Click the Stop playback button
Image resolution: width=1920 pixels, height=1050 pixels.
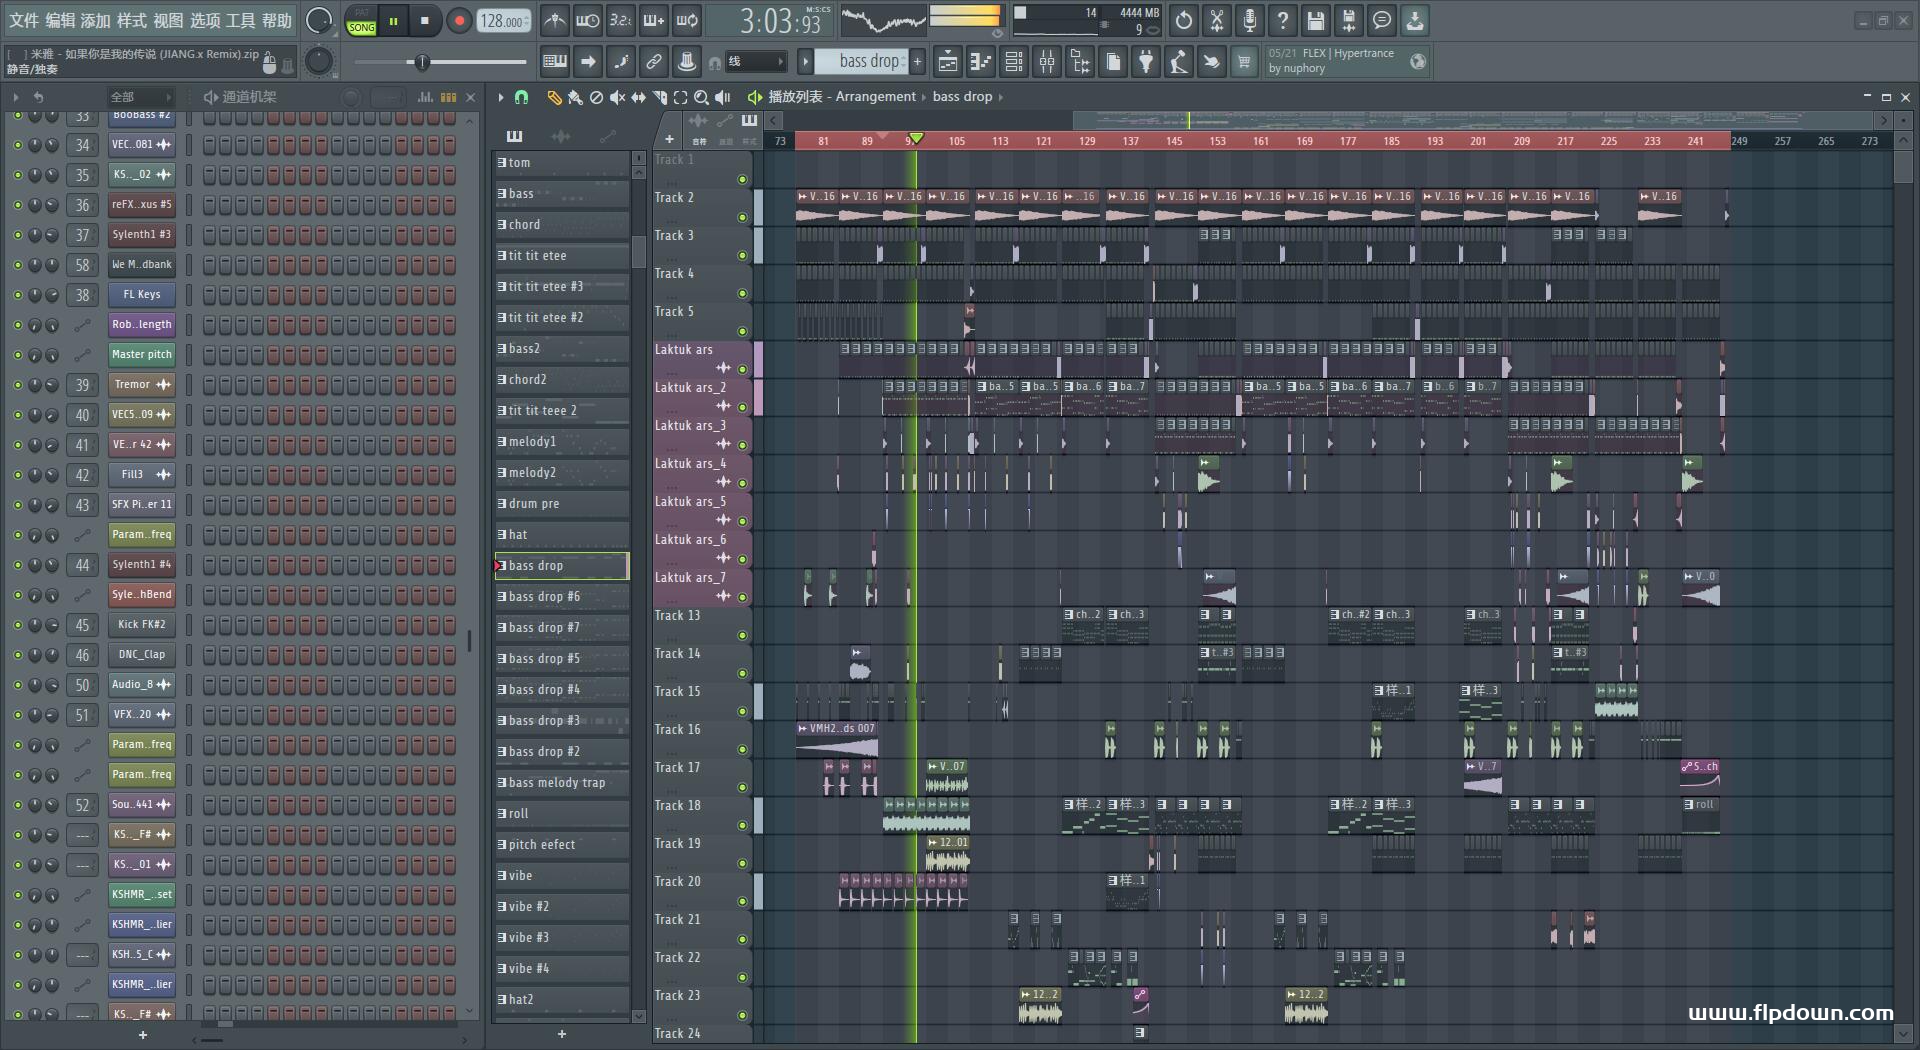425,21
